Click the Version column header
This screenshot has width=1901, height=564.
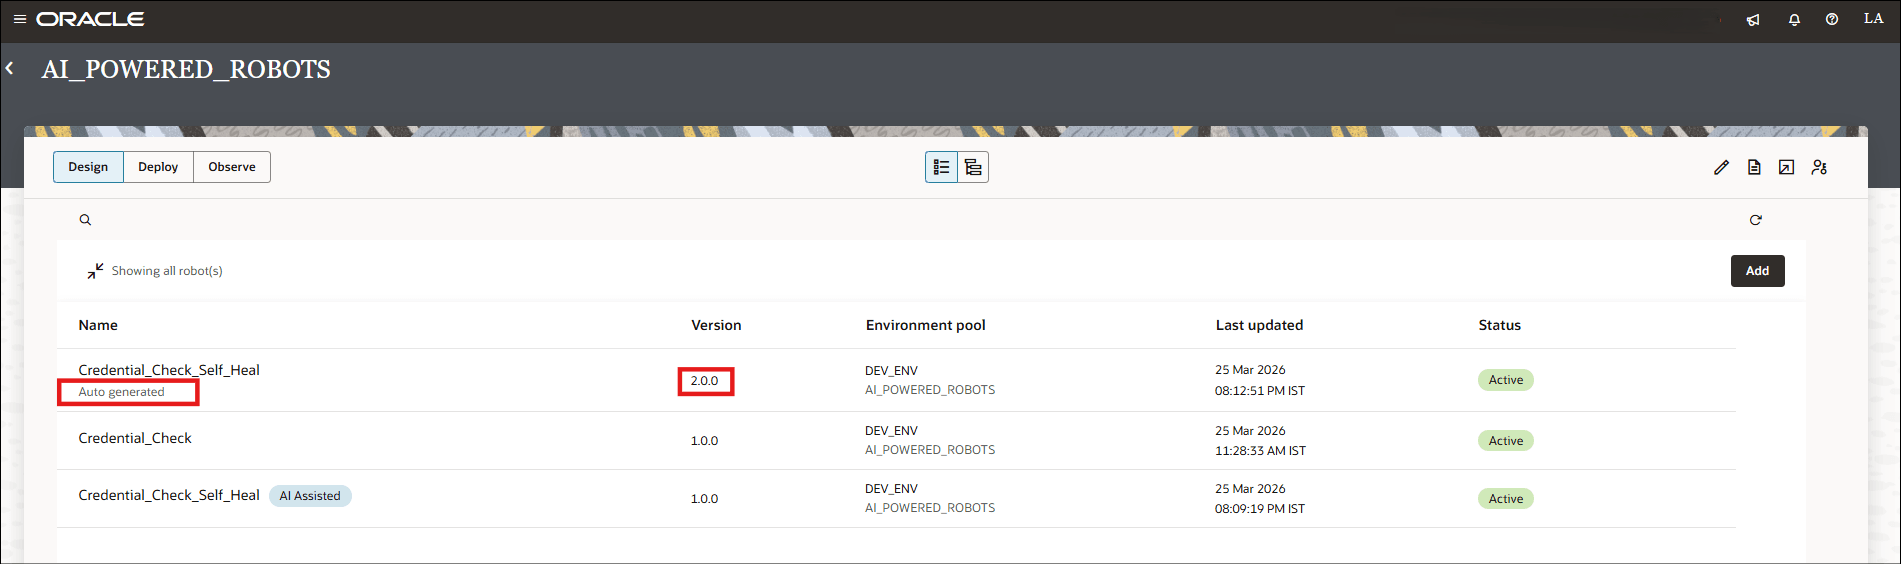[x=716, y=325]
